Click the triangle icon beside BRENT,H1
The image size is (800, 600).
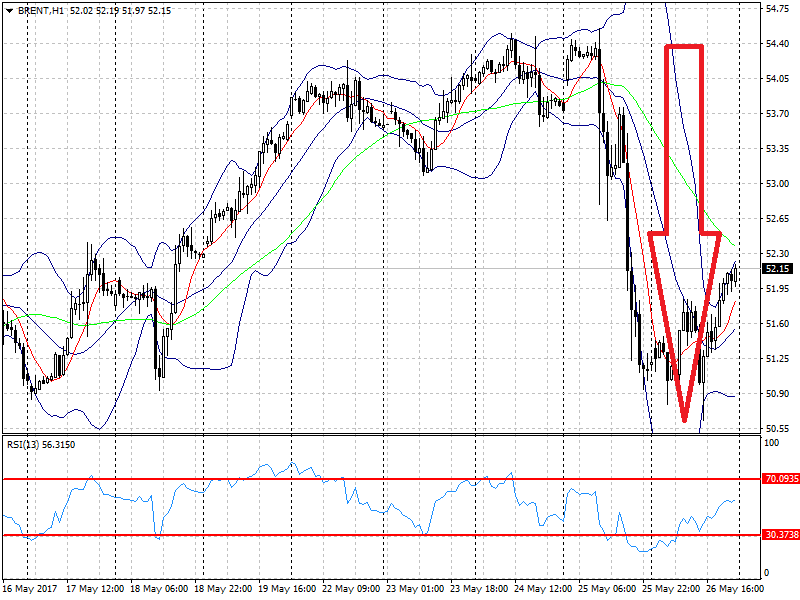pos(8,10)
